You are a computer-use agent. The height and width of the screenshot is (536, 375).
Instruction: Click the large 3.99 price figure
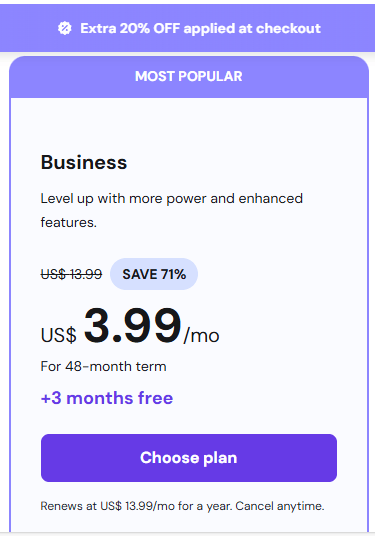click(133, 325)
